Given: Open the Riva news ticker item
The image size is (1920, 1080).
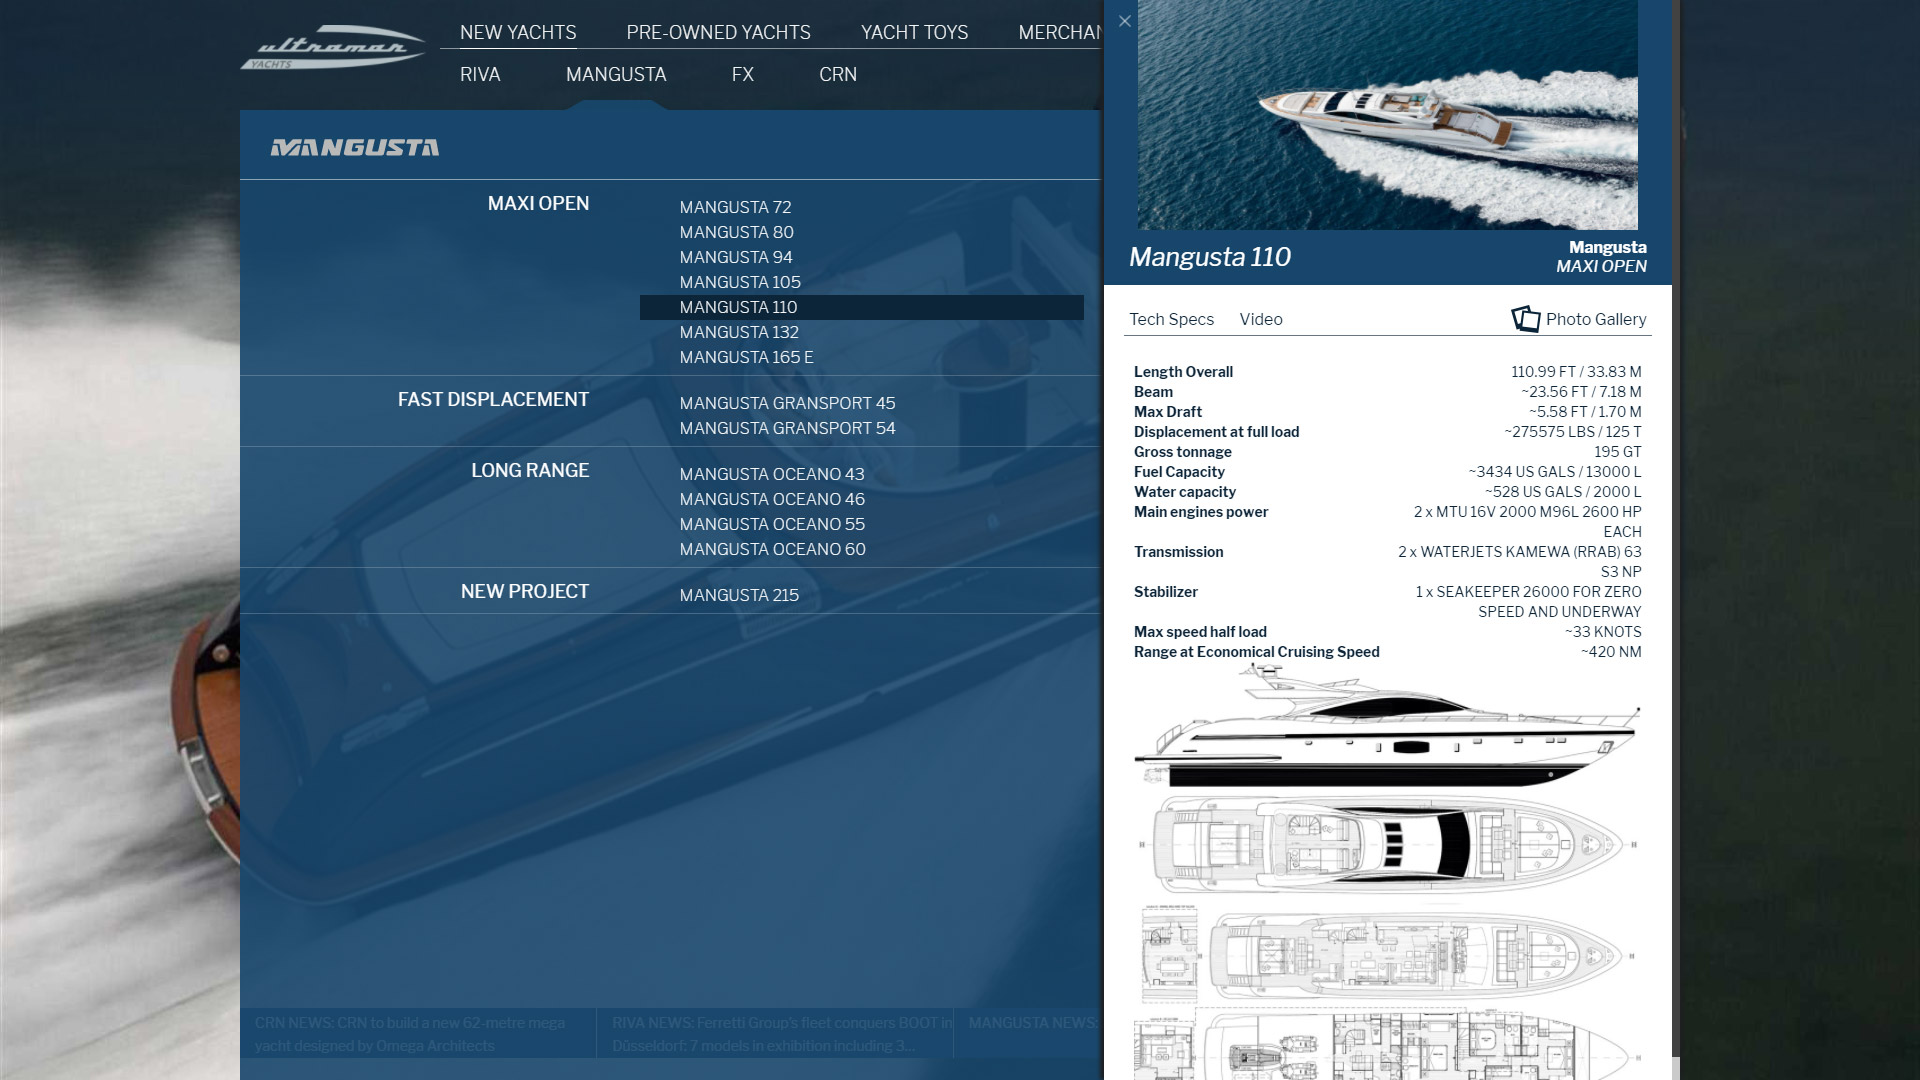Looking at the screenshot, I should 782,1034.
